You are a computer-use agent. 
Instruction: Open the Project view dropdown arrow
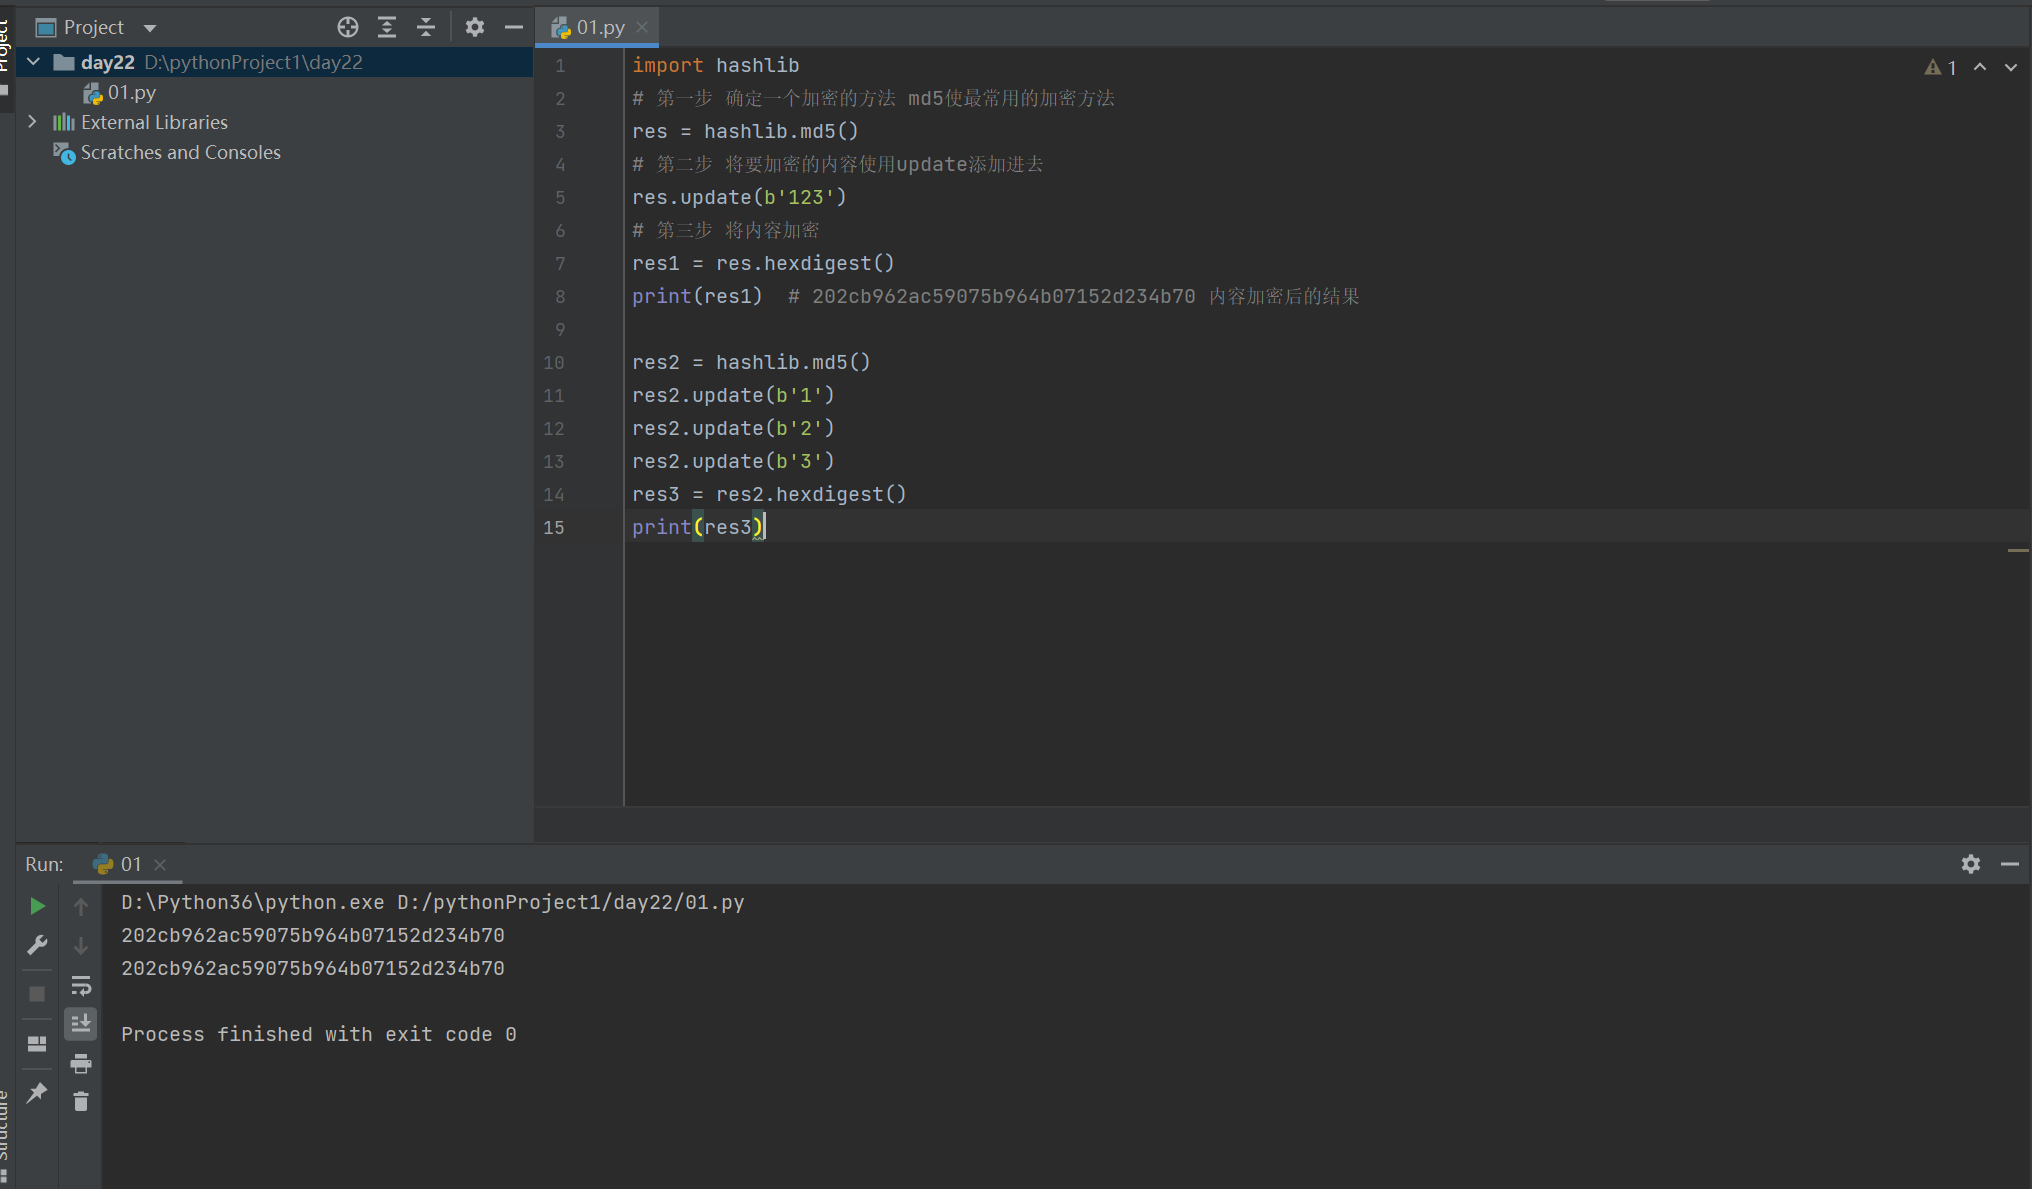coord(150,28)
